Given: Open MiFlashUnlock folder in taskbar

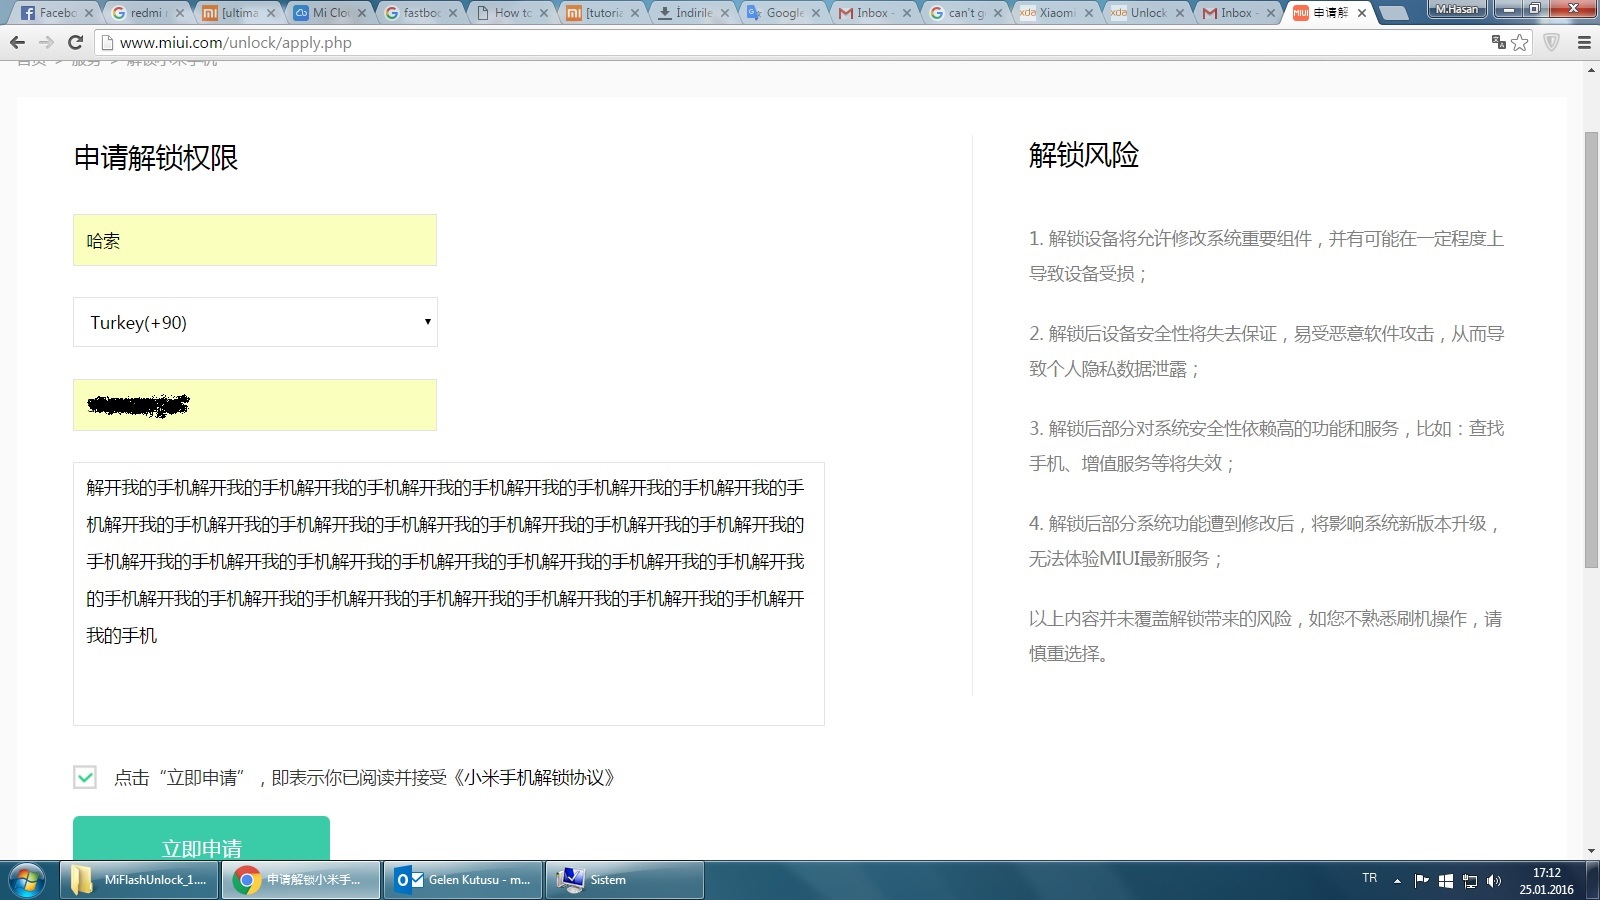Looking at the screenshot, I should [x=140, y=880].
